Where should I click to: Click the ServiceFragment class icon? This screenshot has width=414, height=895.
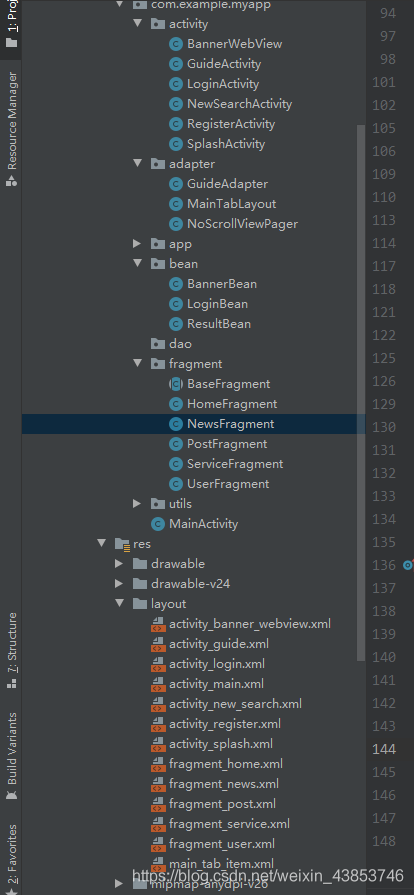point(176,464)
